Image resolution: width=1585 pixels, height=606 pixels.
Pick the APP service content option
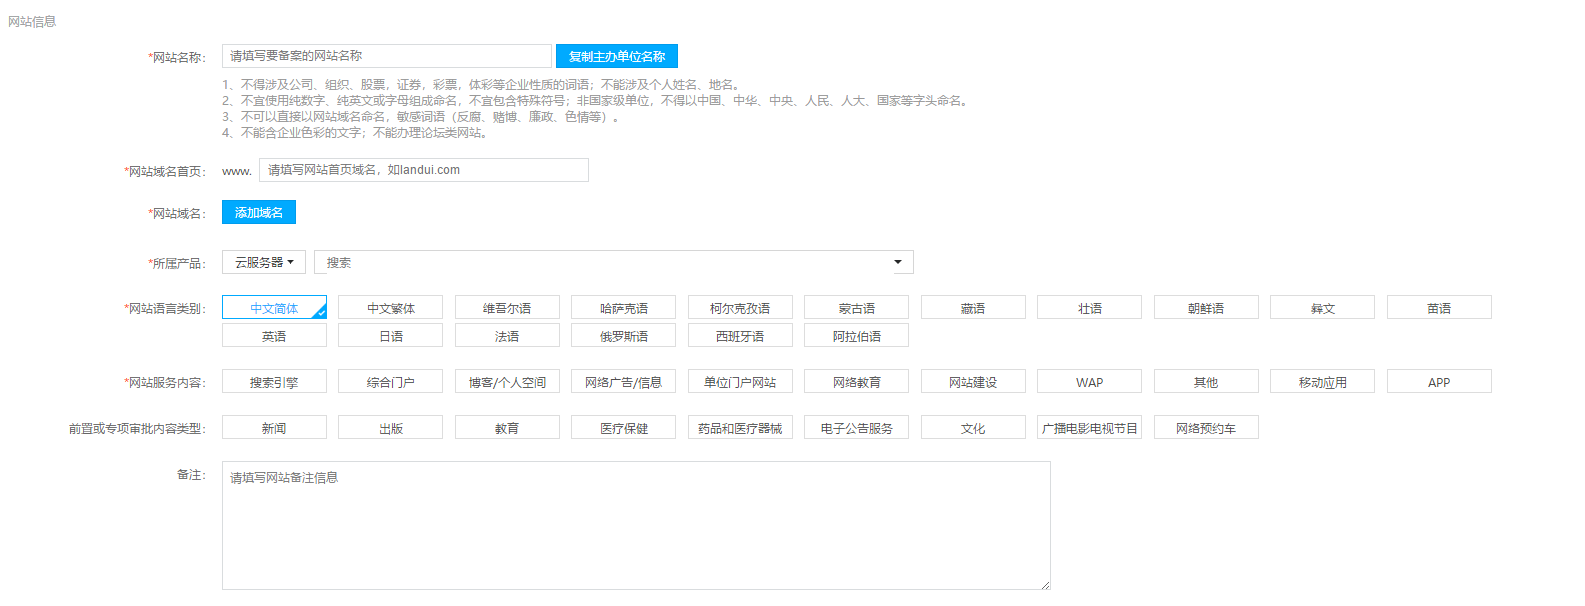pos(1438,382)
